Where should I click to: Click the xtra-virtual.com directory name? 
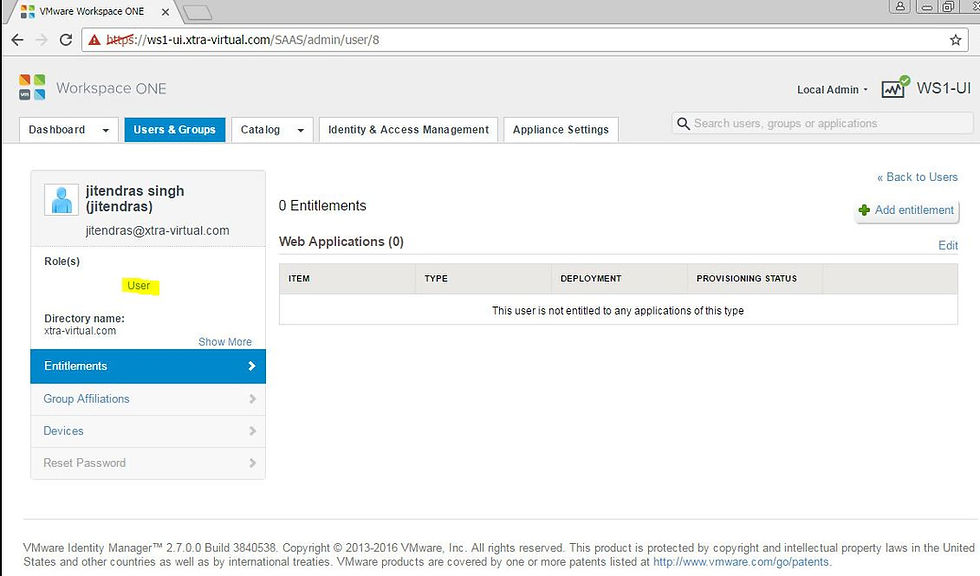(80, 331)
